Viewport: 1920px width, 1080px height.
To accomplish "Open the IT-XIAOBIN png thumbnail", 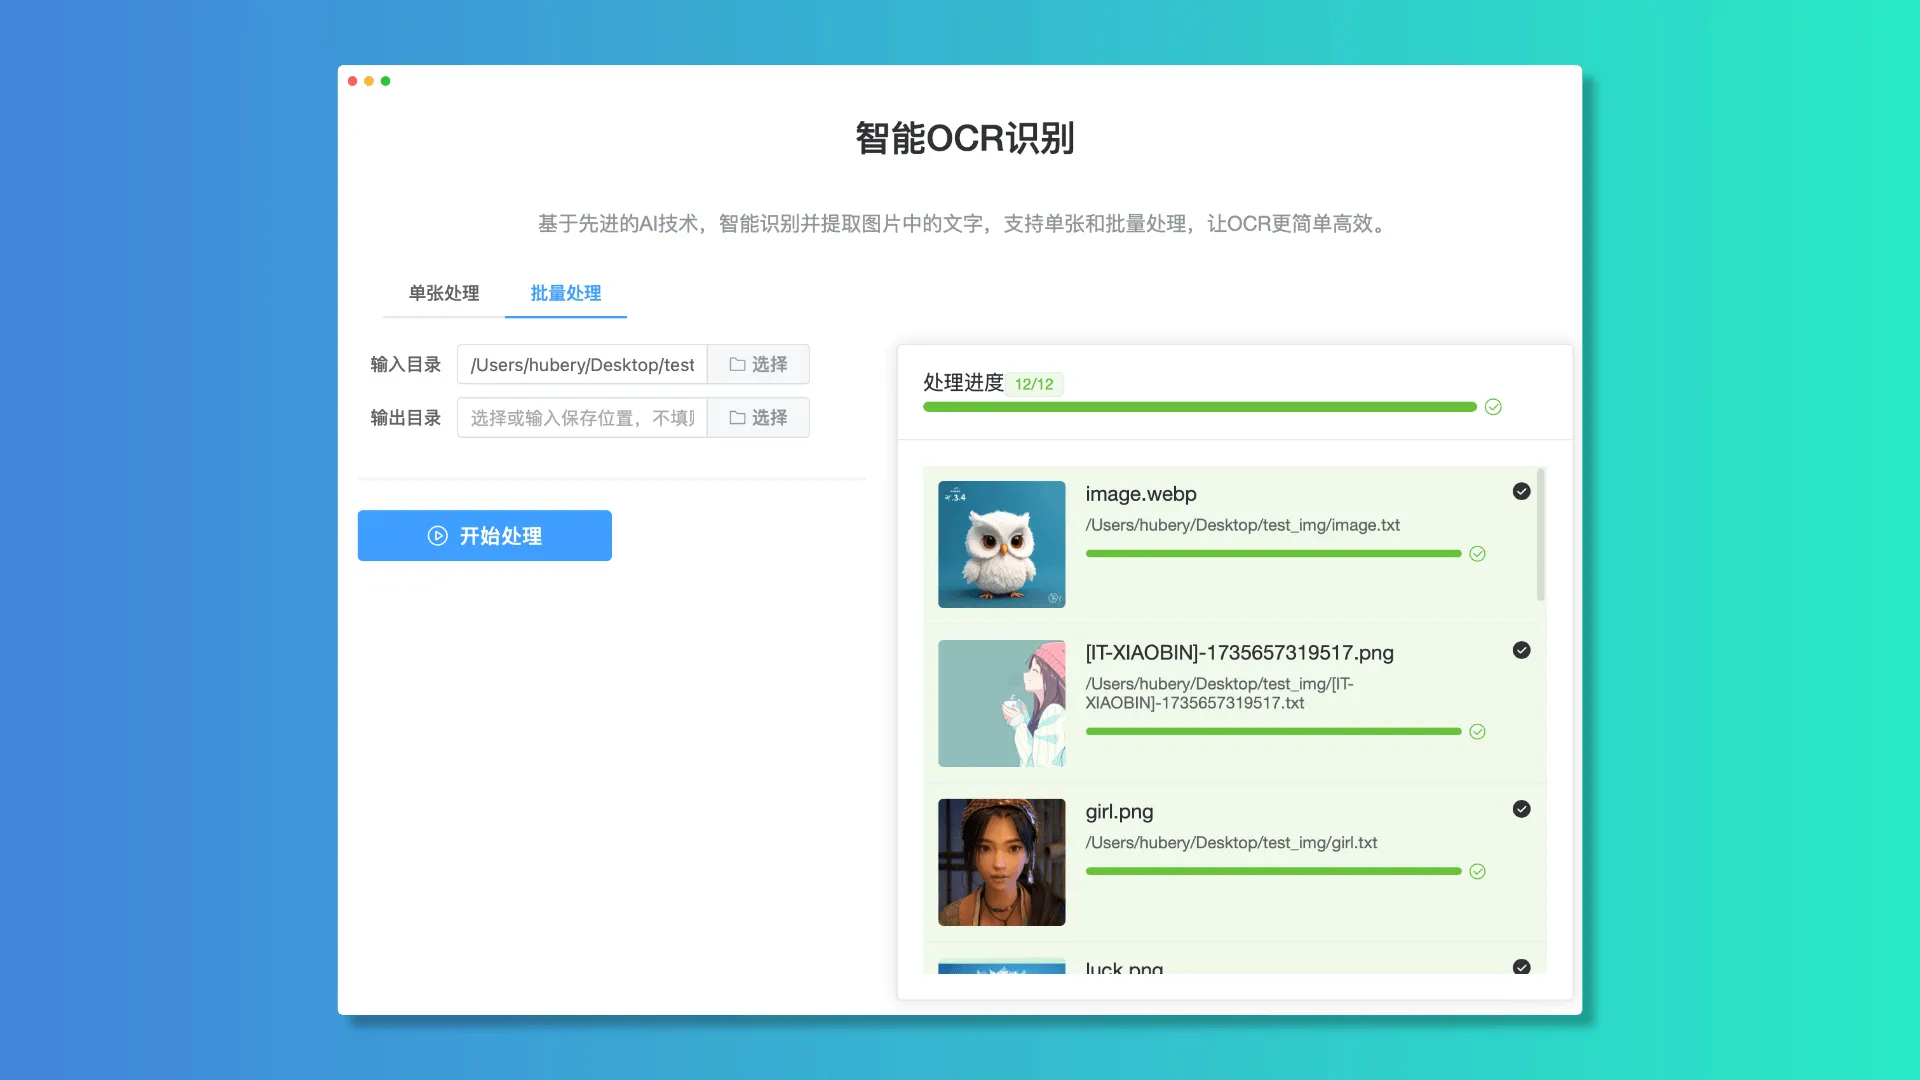I will tap(1001, 703).
